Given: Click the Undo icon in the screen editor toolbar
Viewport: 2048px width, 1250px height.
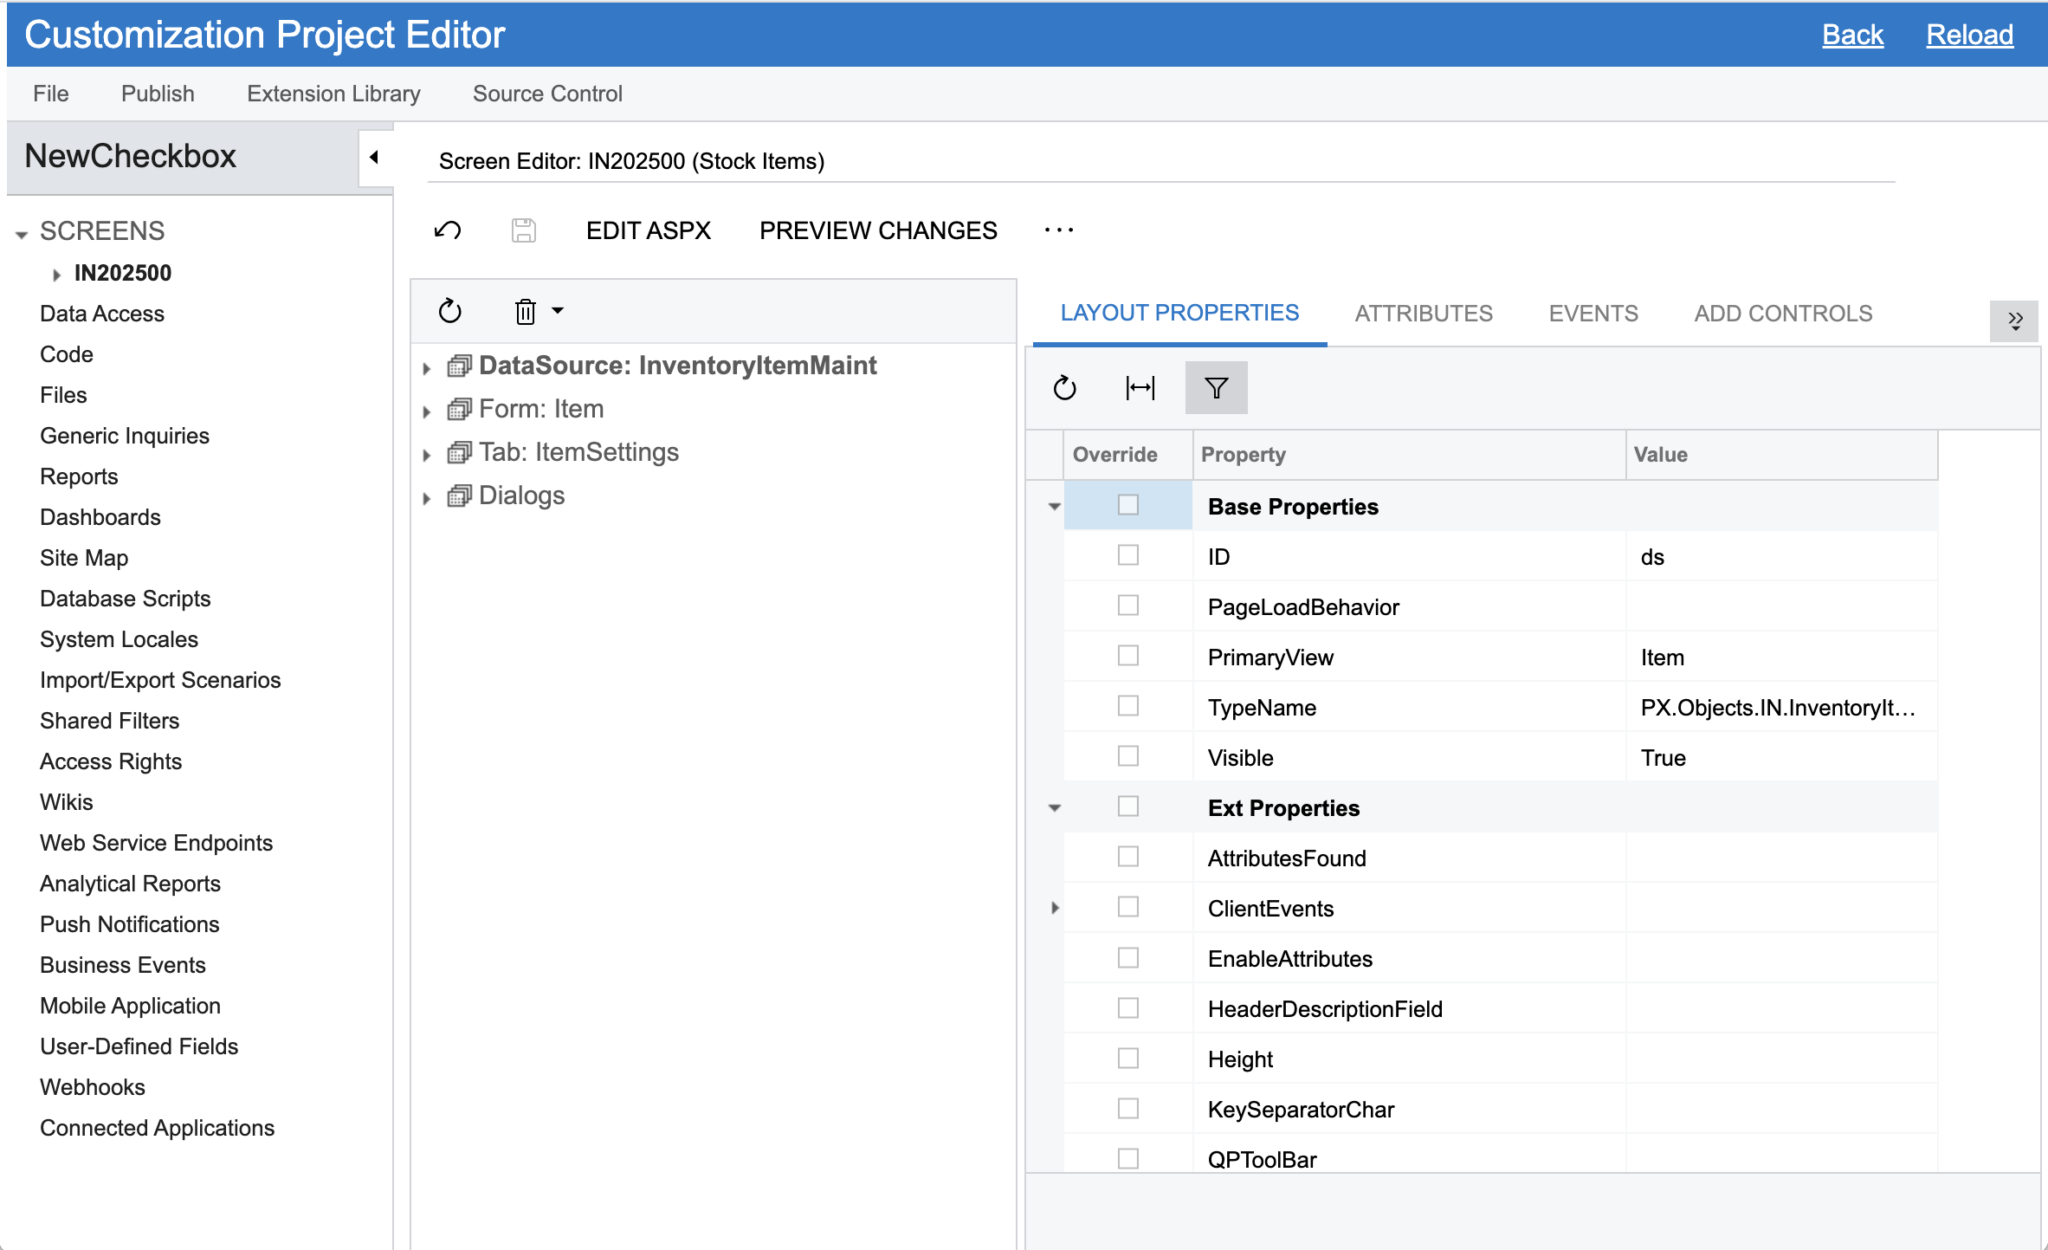Looking at the screenshot, I should click(448, 230).
